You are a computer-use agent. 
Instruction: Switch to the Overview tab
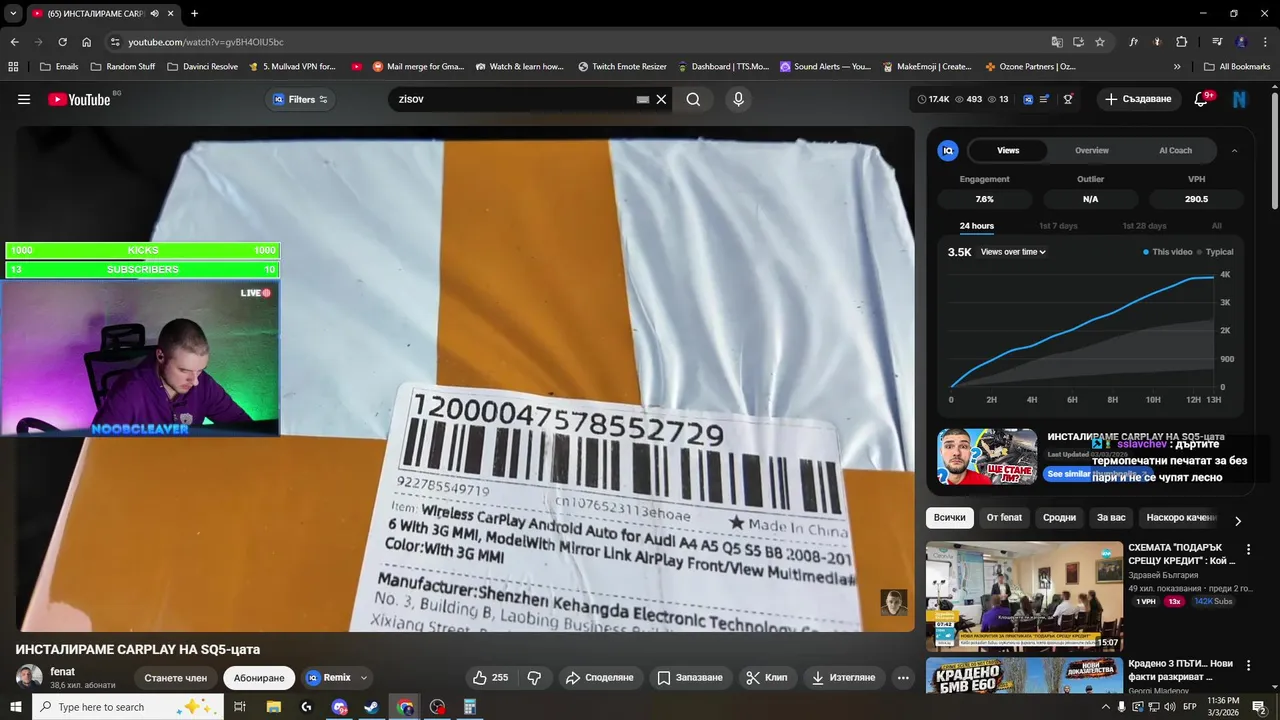coord(1092,151)
